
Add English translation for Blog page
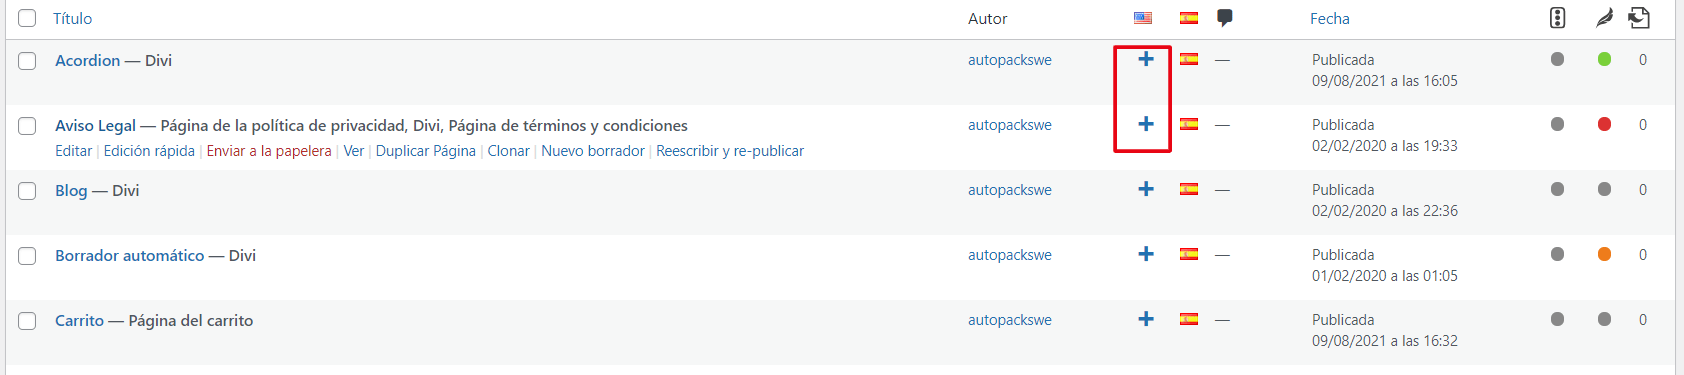(x=1146, y=189)
